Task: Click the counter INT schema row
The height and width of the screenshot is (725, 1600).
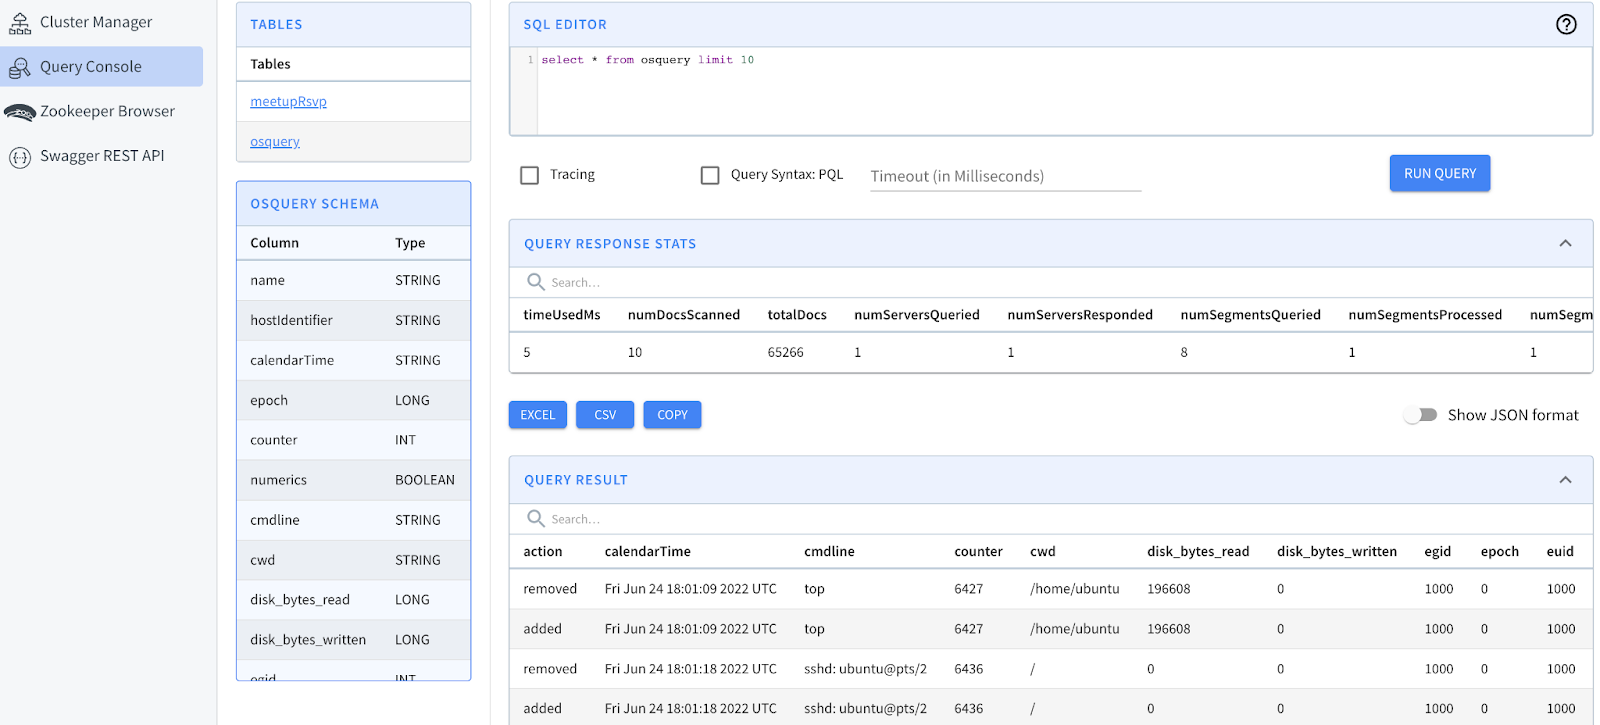Action: [353, 441]
